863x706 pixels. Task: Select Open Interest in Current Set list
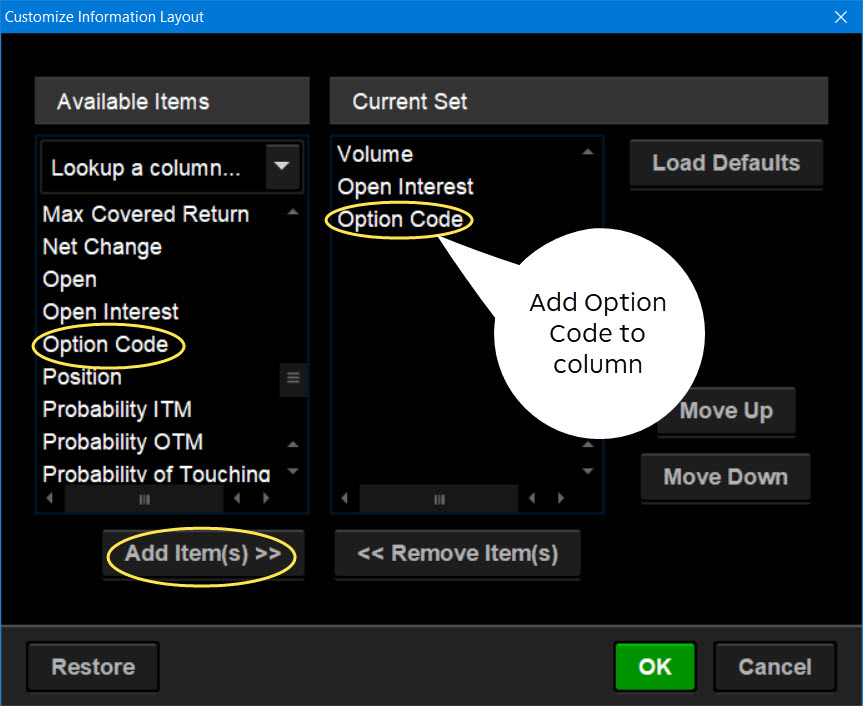[405, 187]
